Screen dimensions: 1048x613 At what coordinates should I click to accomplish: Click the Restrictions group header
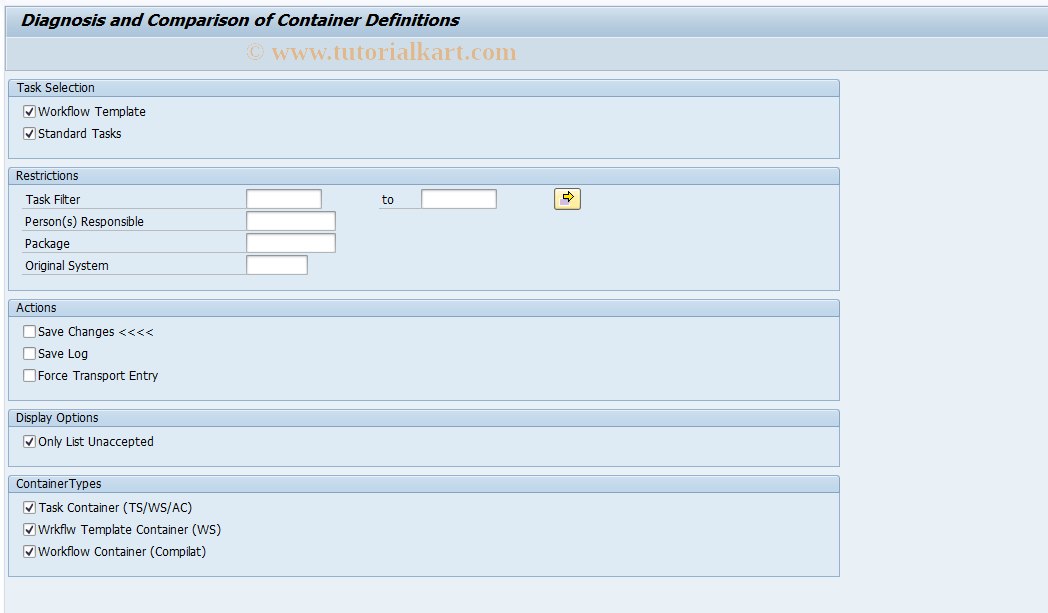coord(424,176)
